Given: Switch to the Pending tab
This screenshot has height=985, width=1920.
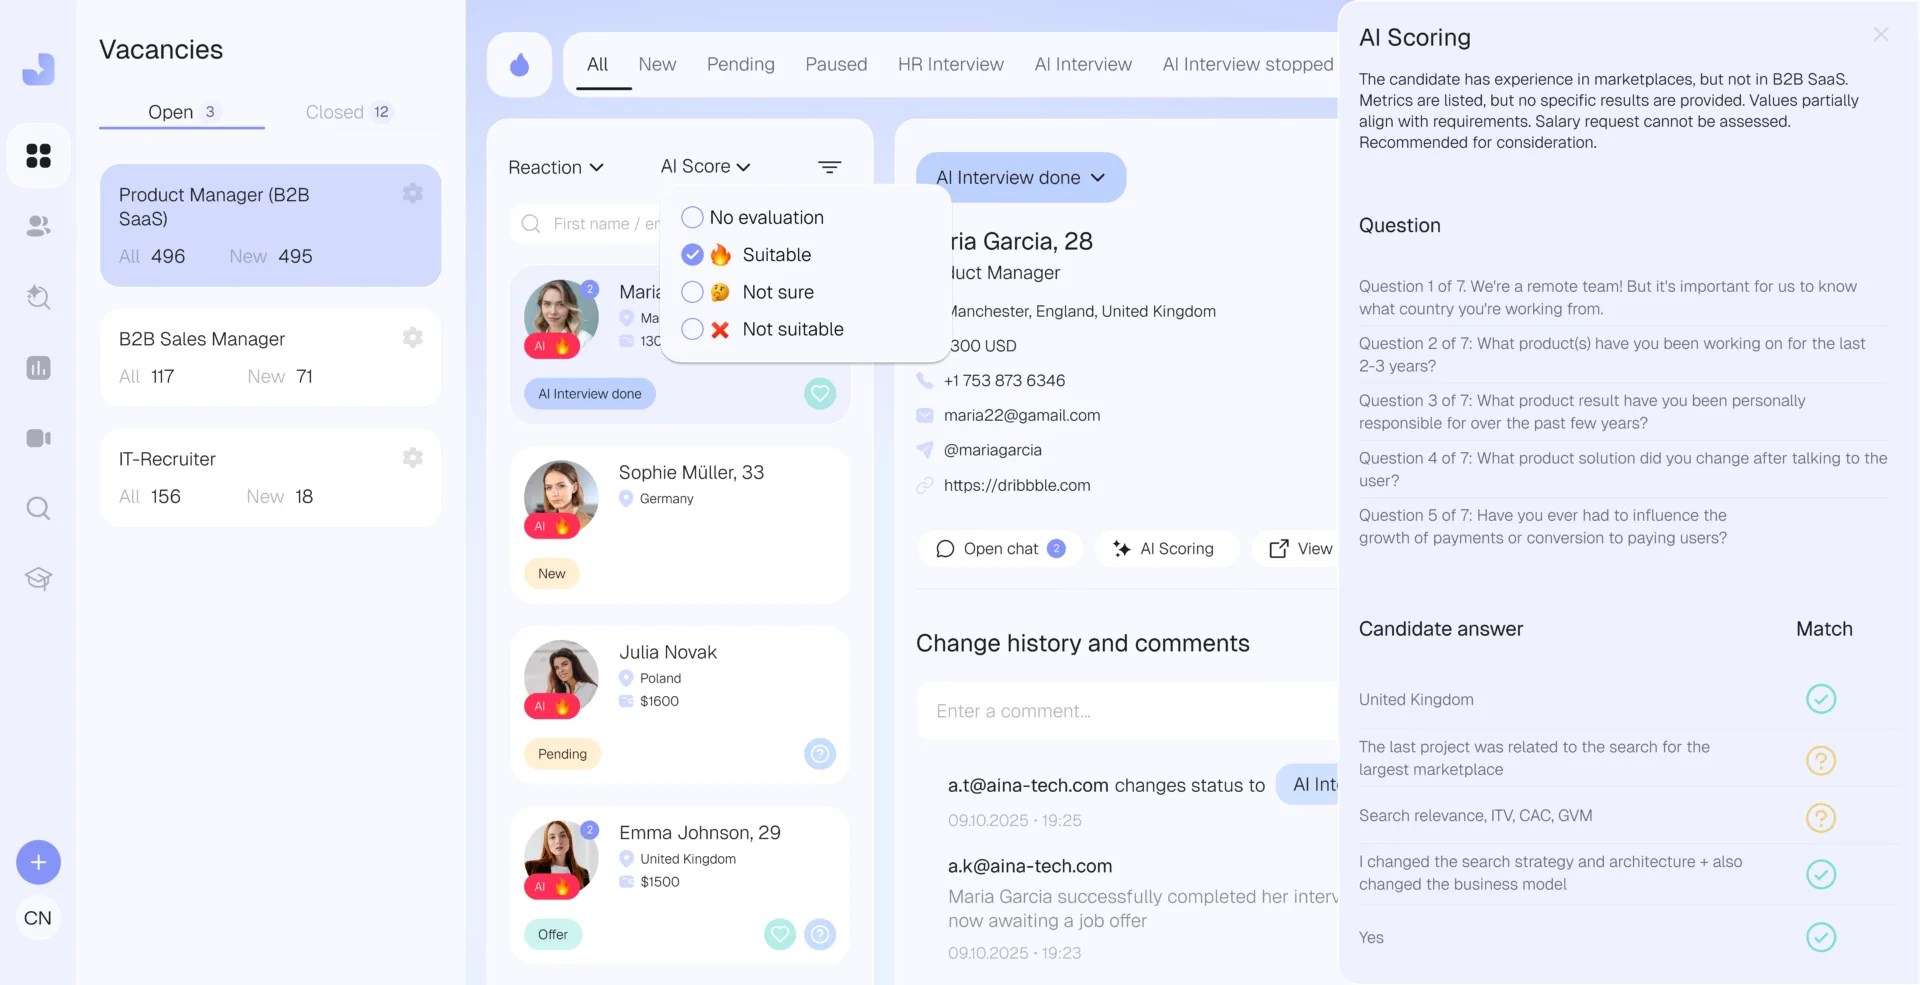Looking at the screenshot, I should pos(741,64).
